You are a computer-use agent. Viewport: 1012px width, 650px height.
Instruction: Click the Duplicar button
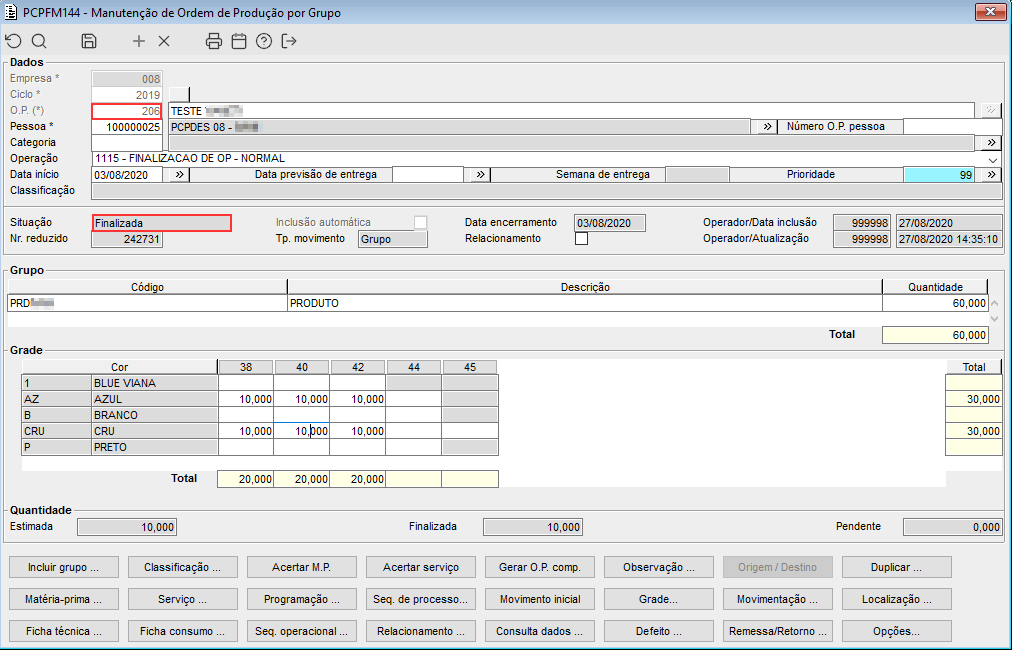[x=896, y=567]
